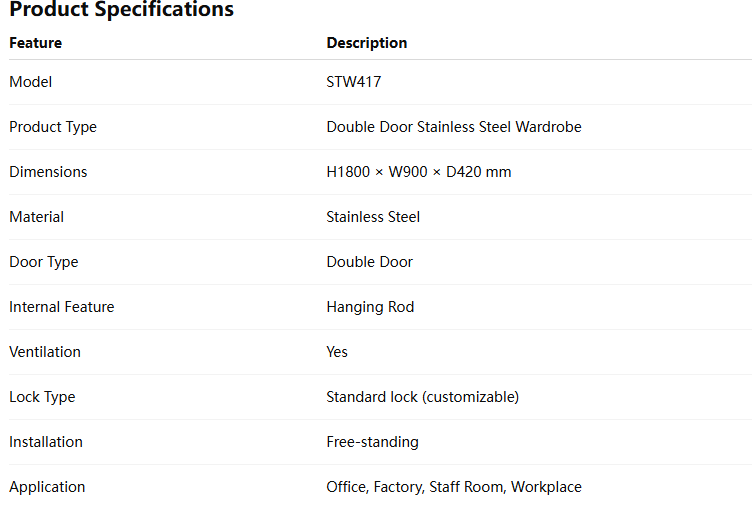The width and height of the screenshot is (752, 525).
Task: Select Office, Factory, Staff Room, Workplace text
Action: [x=454, y=488]
